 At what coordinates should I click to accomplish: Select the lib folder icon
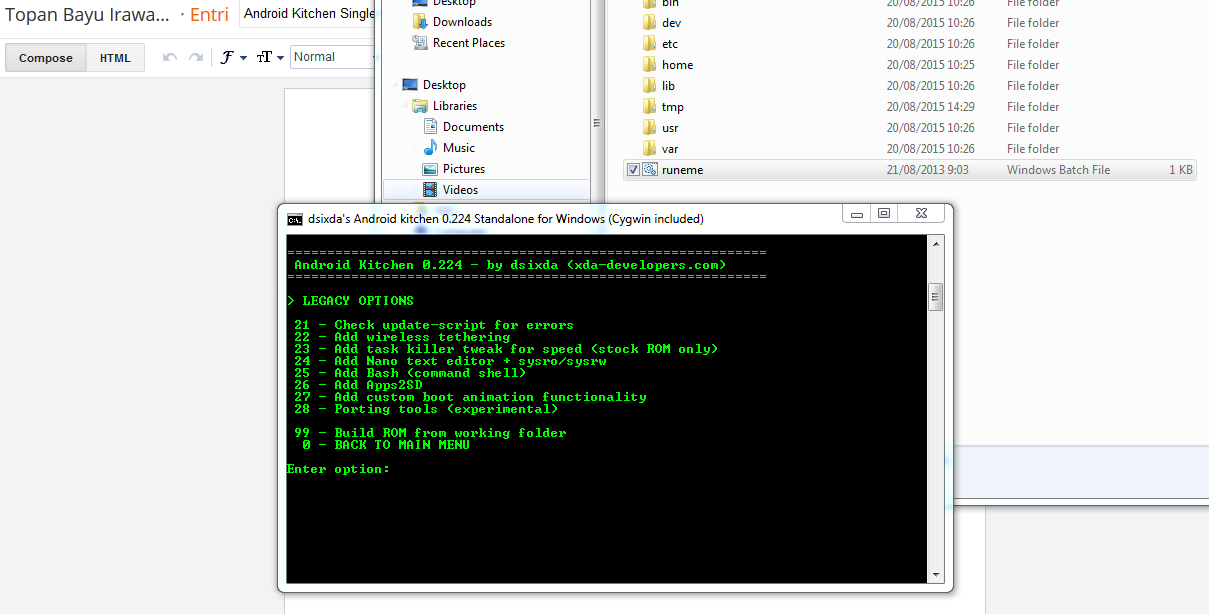click(x=649, y=86)
